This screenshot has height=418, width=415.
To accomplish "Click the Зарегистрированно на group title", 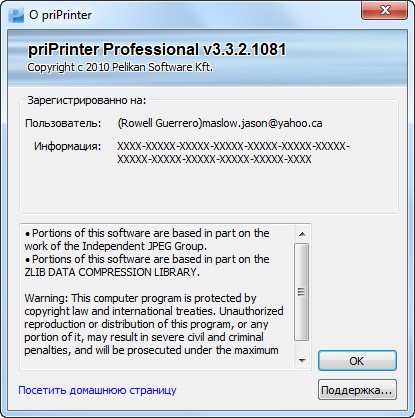I will [x=87, y=100].
